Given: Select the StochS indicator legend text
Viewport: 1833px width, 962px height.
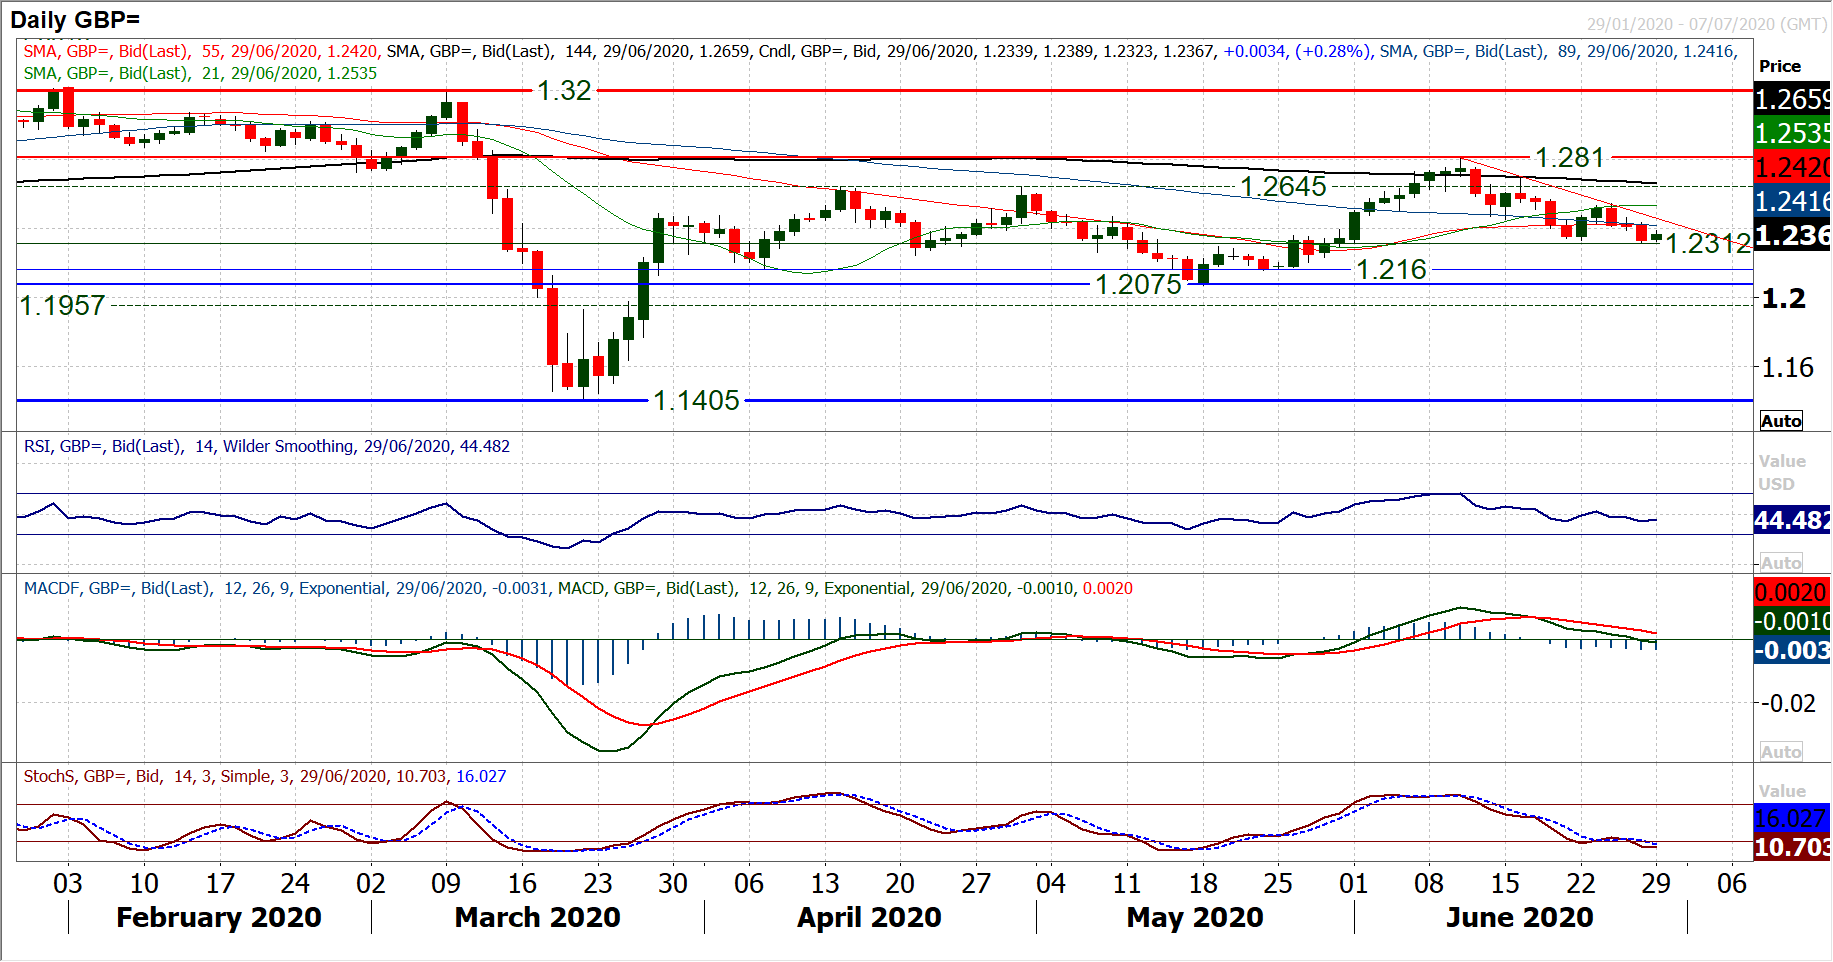Looking at the screenshot, I should click(x=265, y=776).
